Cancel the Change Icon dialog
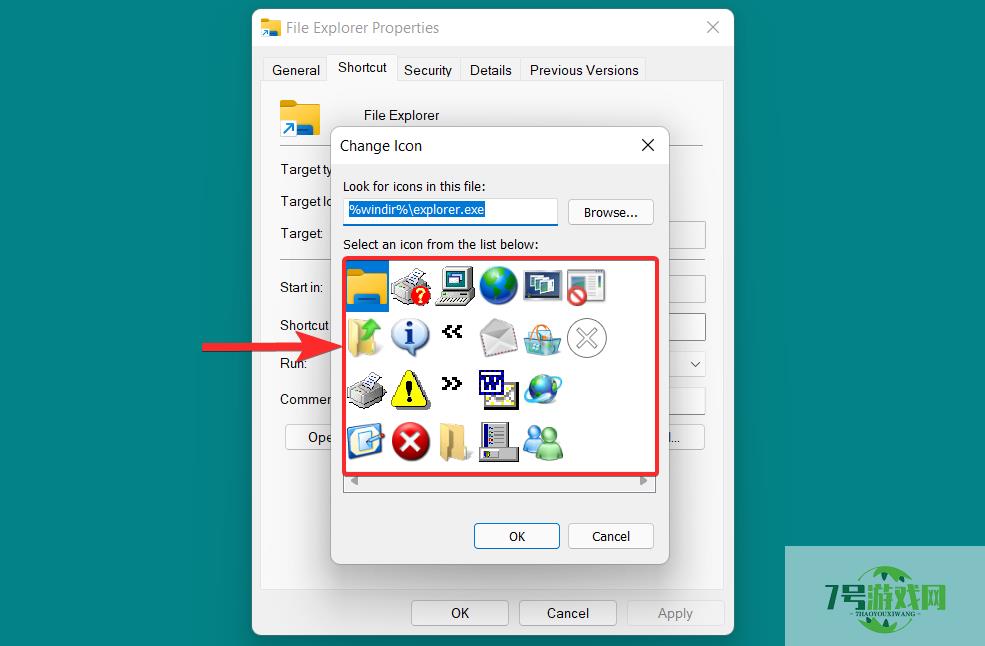Viewport: 985px width, 646px height. pos(611,536)
